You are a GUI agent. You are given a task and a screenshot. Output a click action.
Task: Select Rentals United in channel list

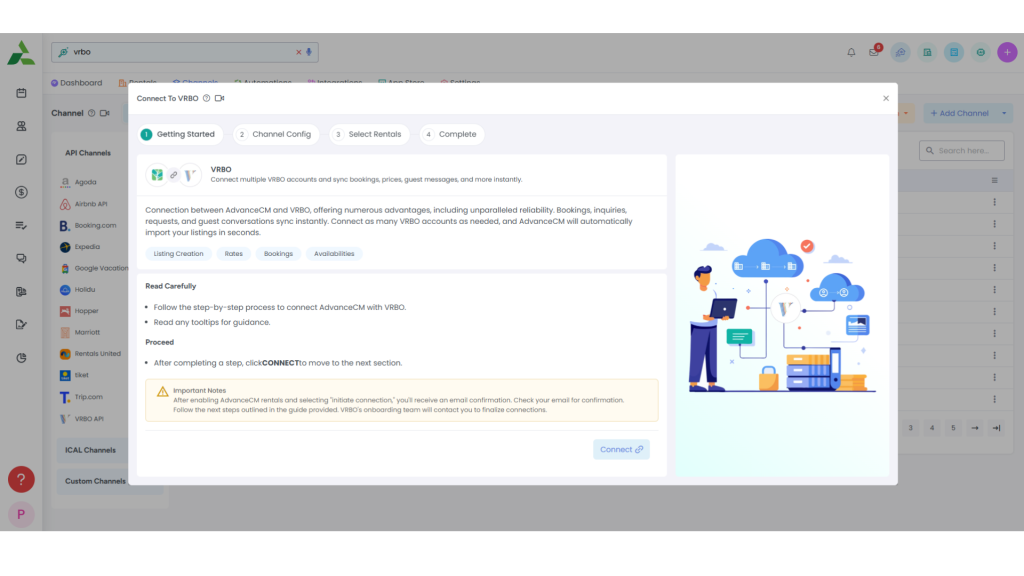(97, 354)
